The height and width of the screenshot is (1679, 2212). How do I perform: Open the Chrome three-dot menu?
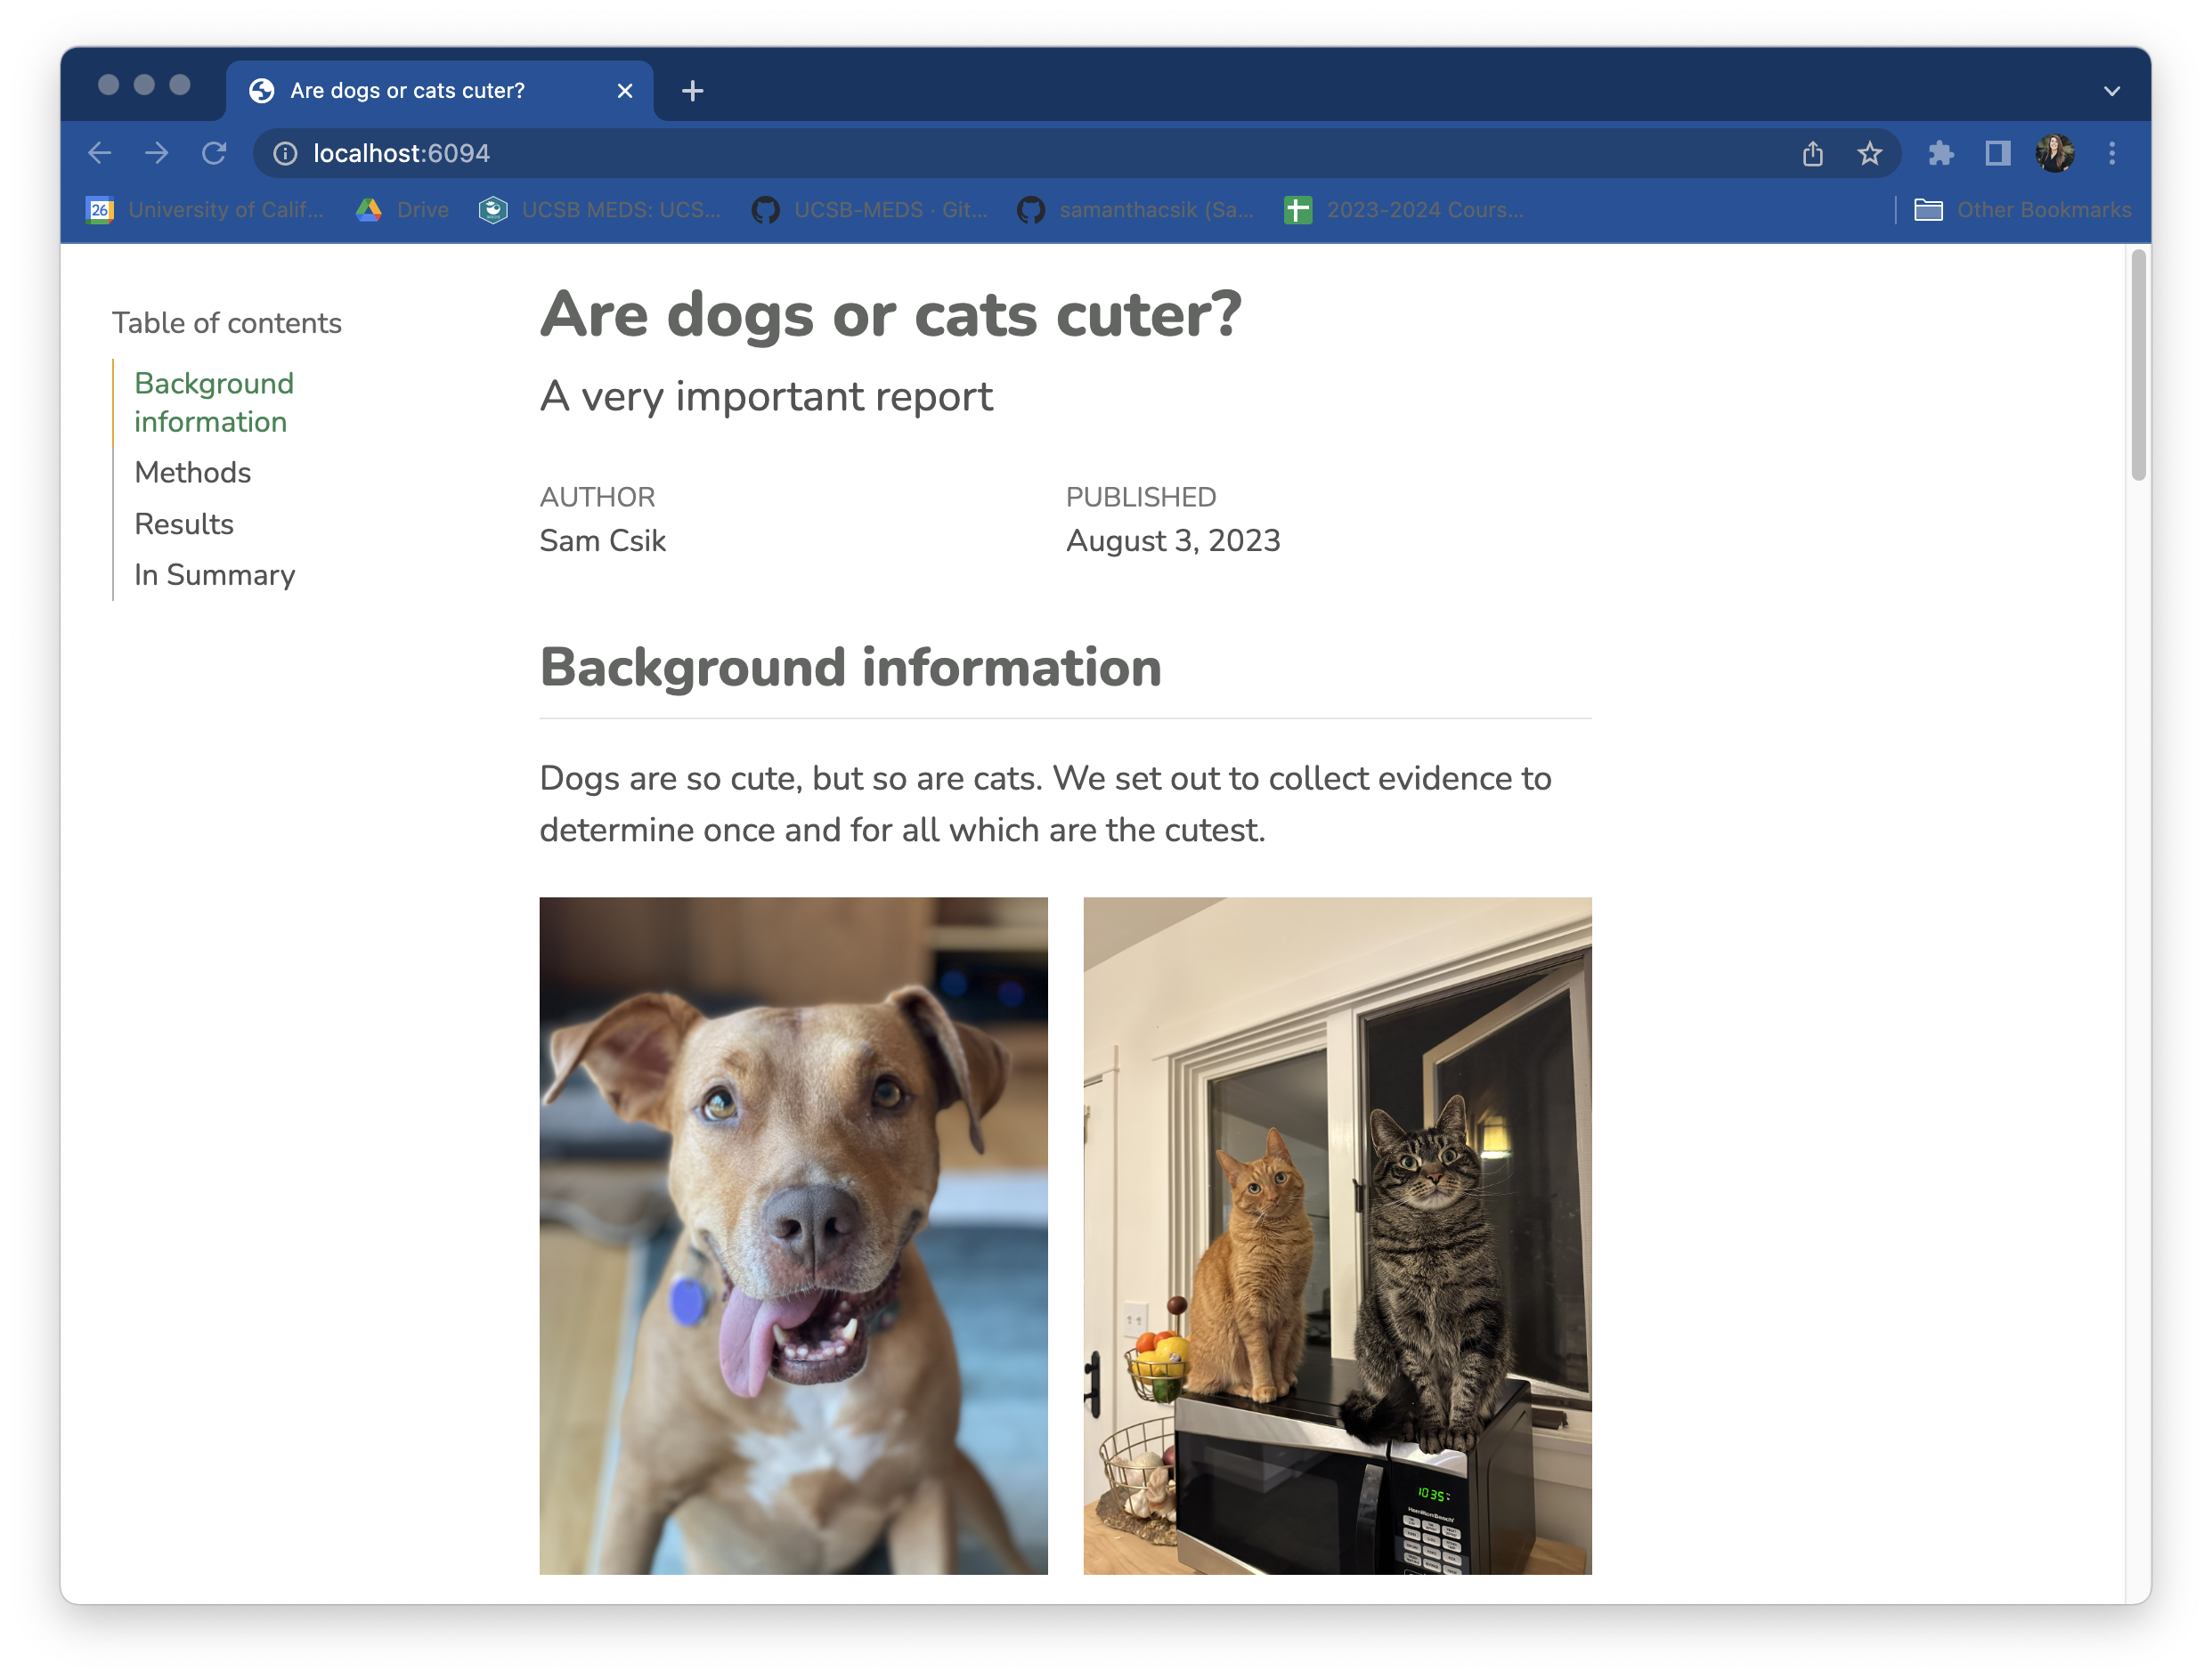(2112, 153)
